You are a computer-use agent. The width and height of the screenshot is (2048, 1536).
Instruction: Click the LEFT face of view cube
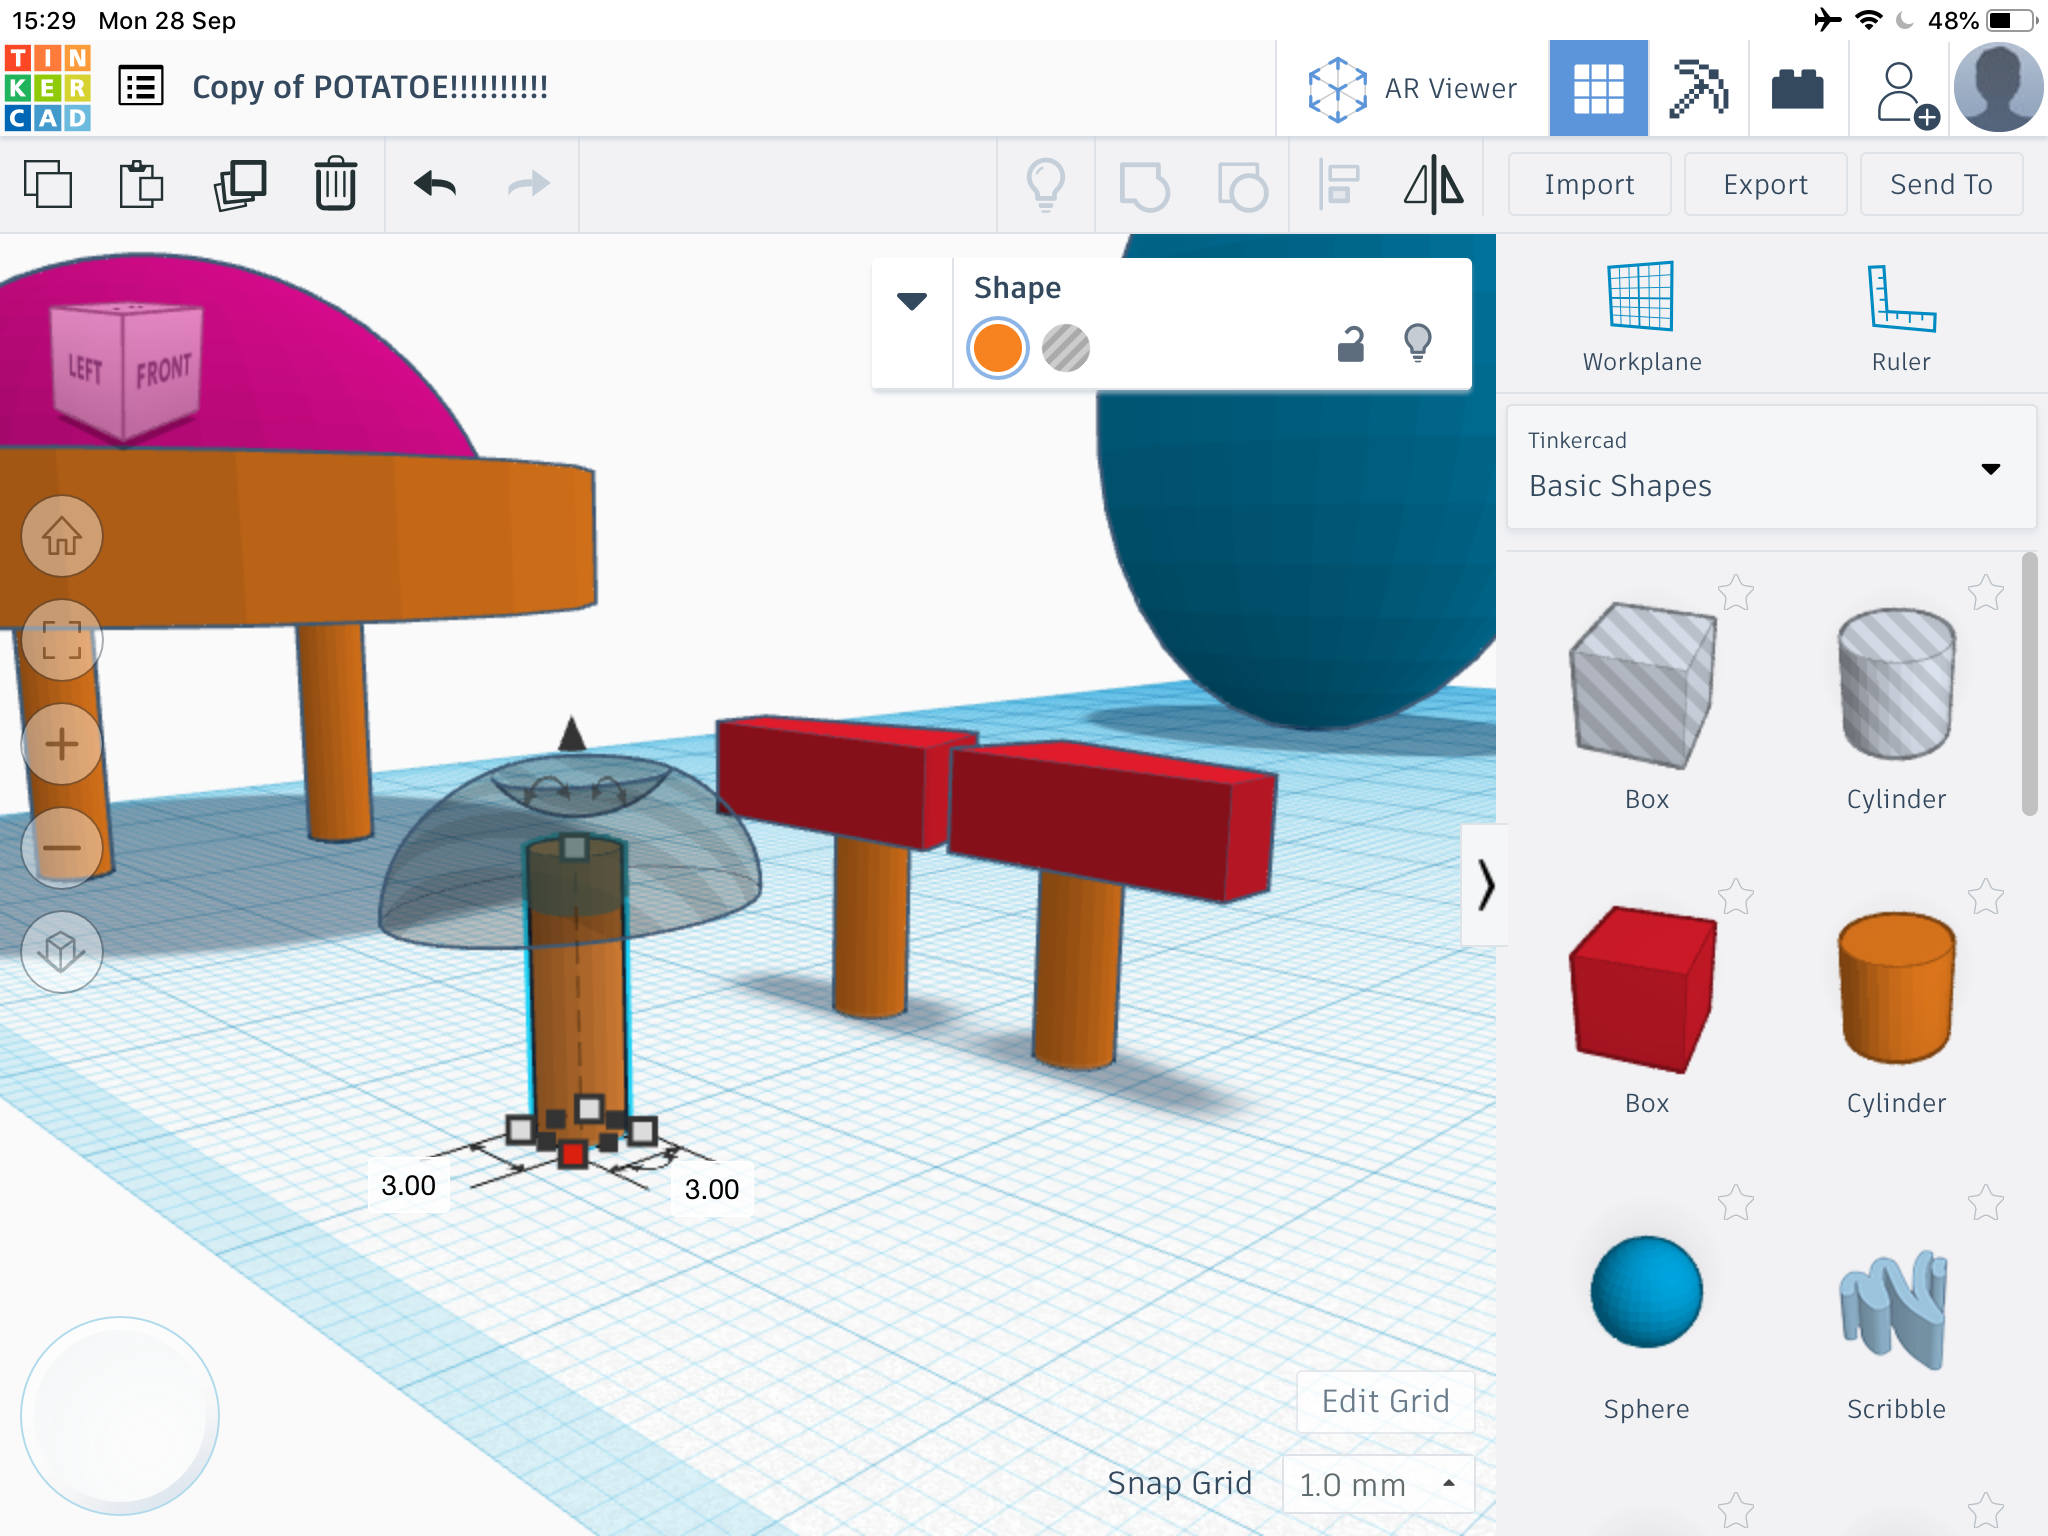pos(86,370)
